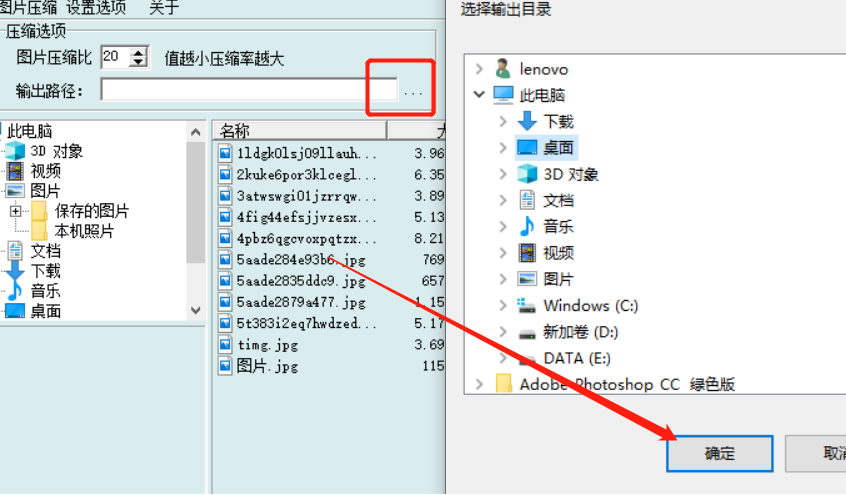Open the 设置选项 menu

(96, 7)
